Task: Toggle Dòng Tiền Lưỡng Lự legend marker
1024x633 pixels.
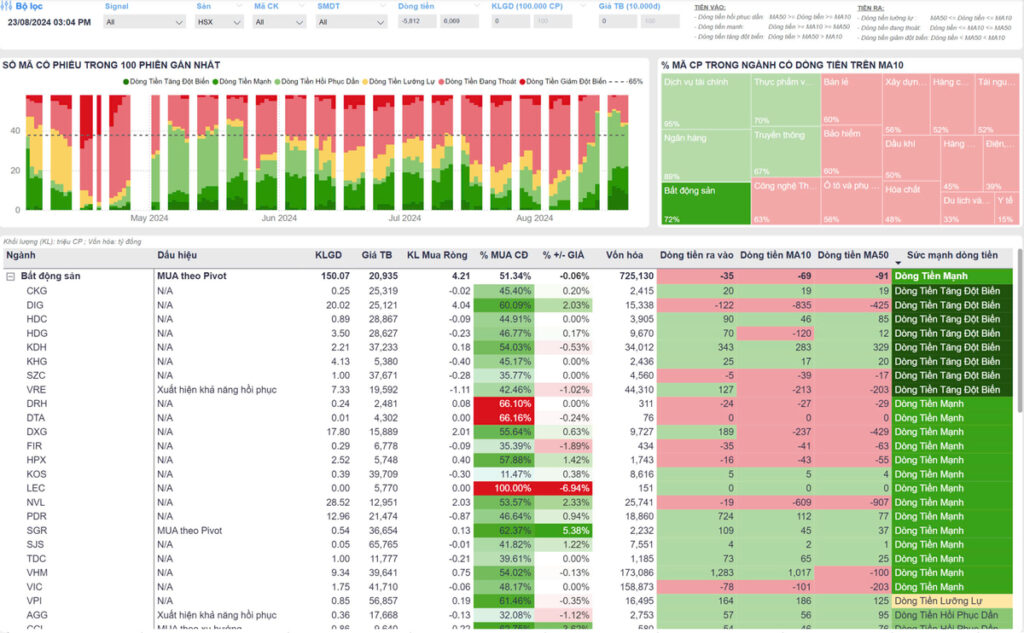Action: pyautogui.click(x=366, y=81)
